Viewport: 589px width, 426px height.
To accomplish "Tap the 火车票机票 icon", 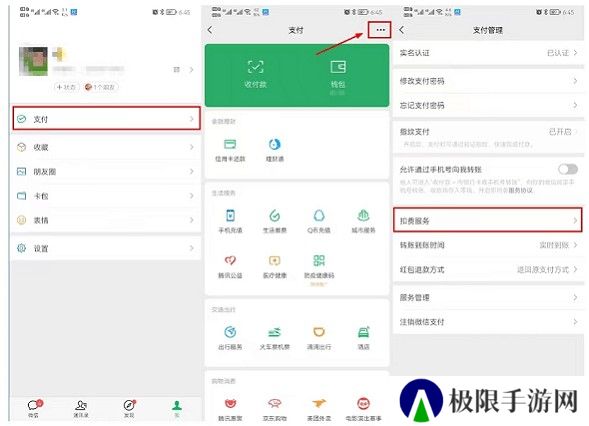I will tap(275, 332).
